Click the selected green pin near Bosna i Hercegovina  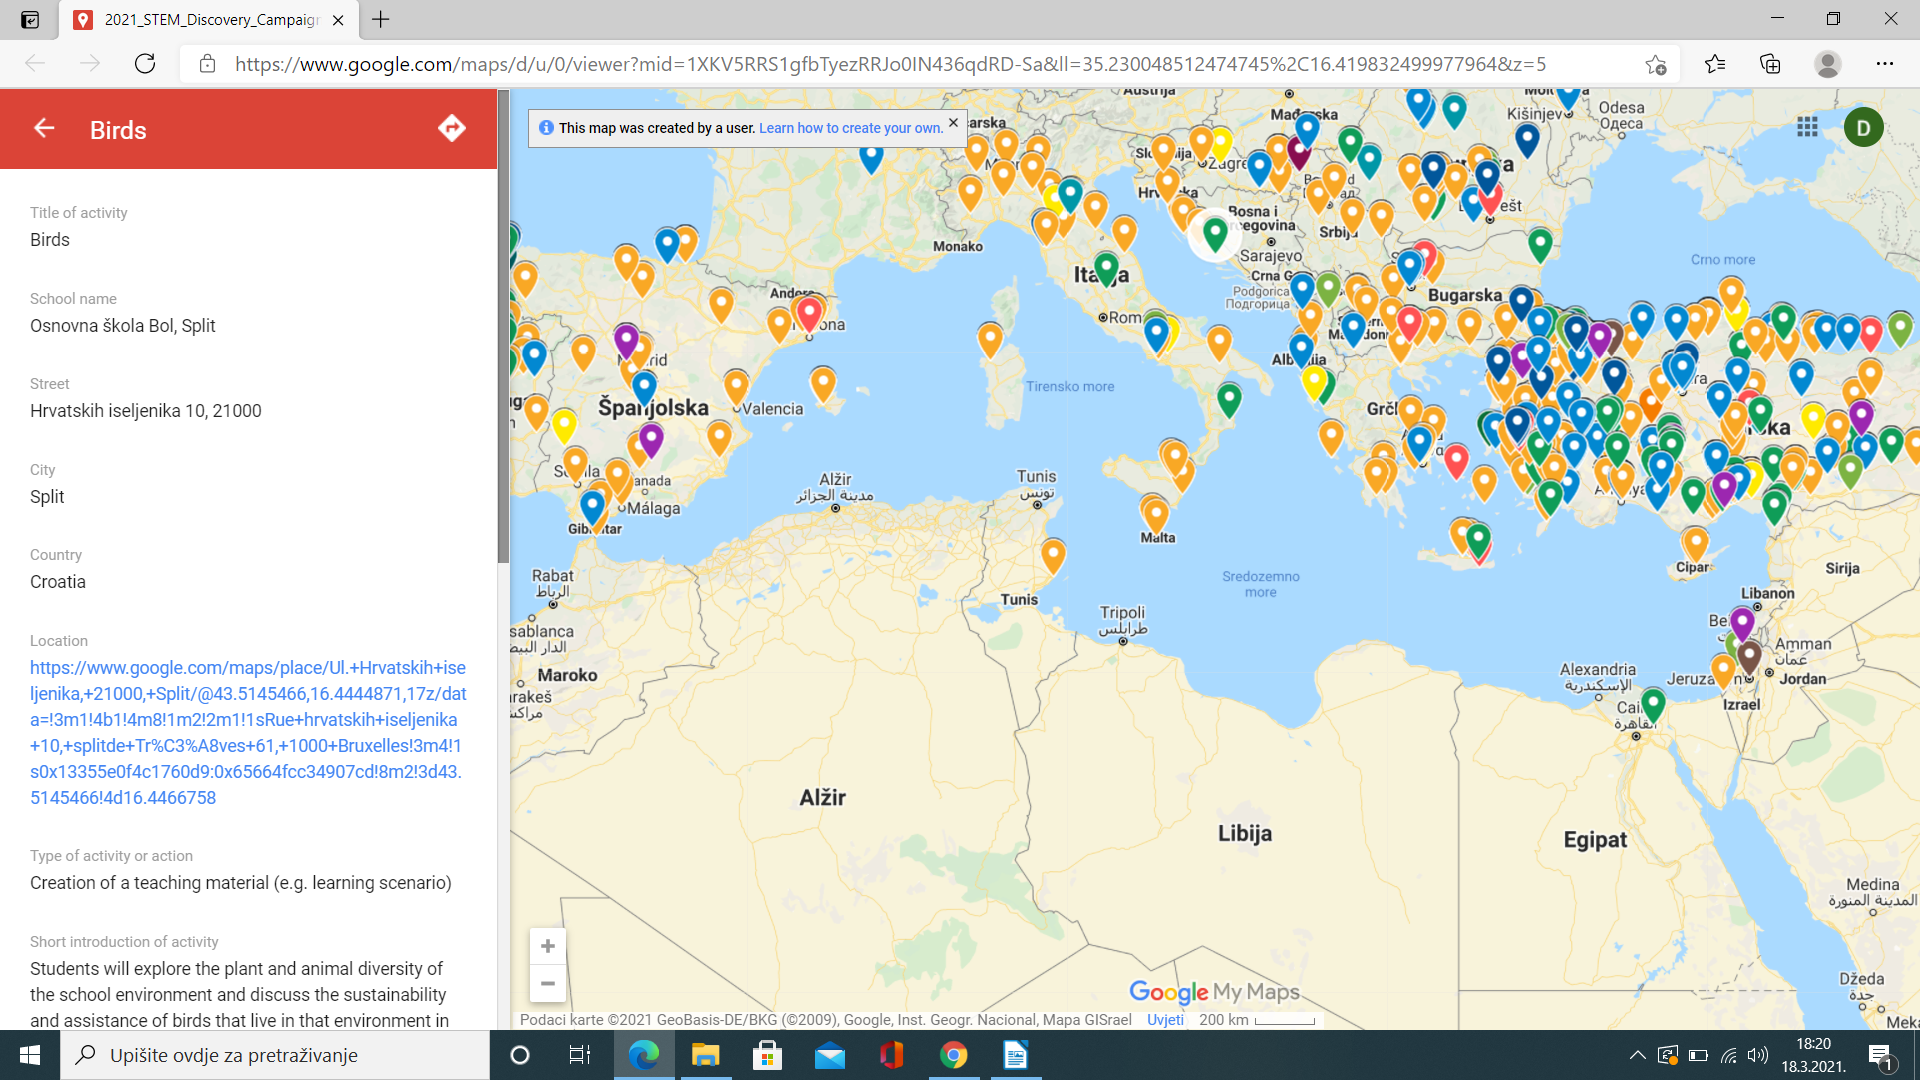(1215, 235)
